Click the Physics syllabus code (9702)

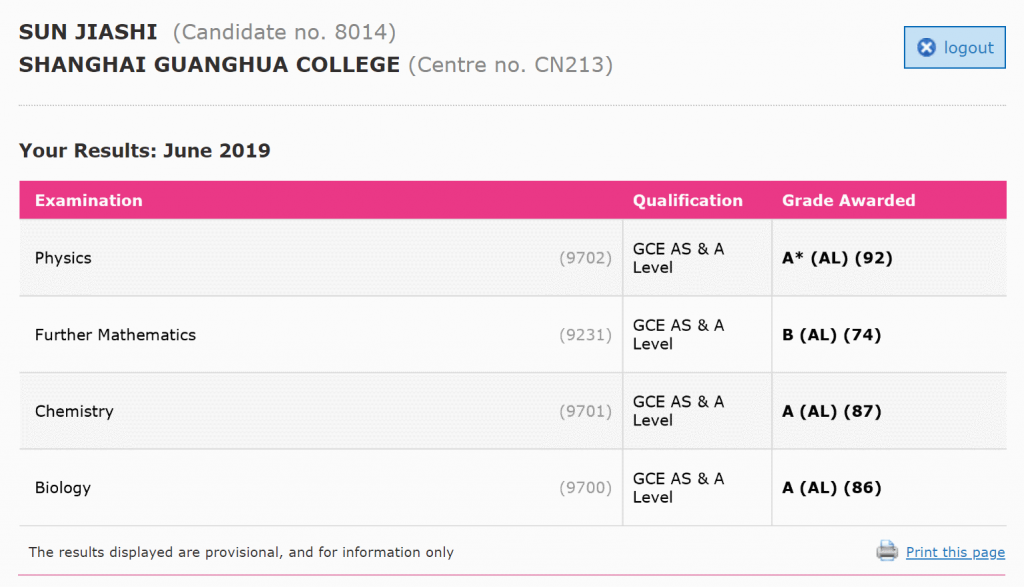coord(585,258)
